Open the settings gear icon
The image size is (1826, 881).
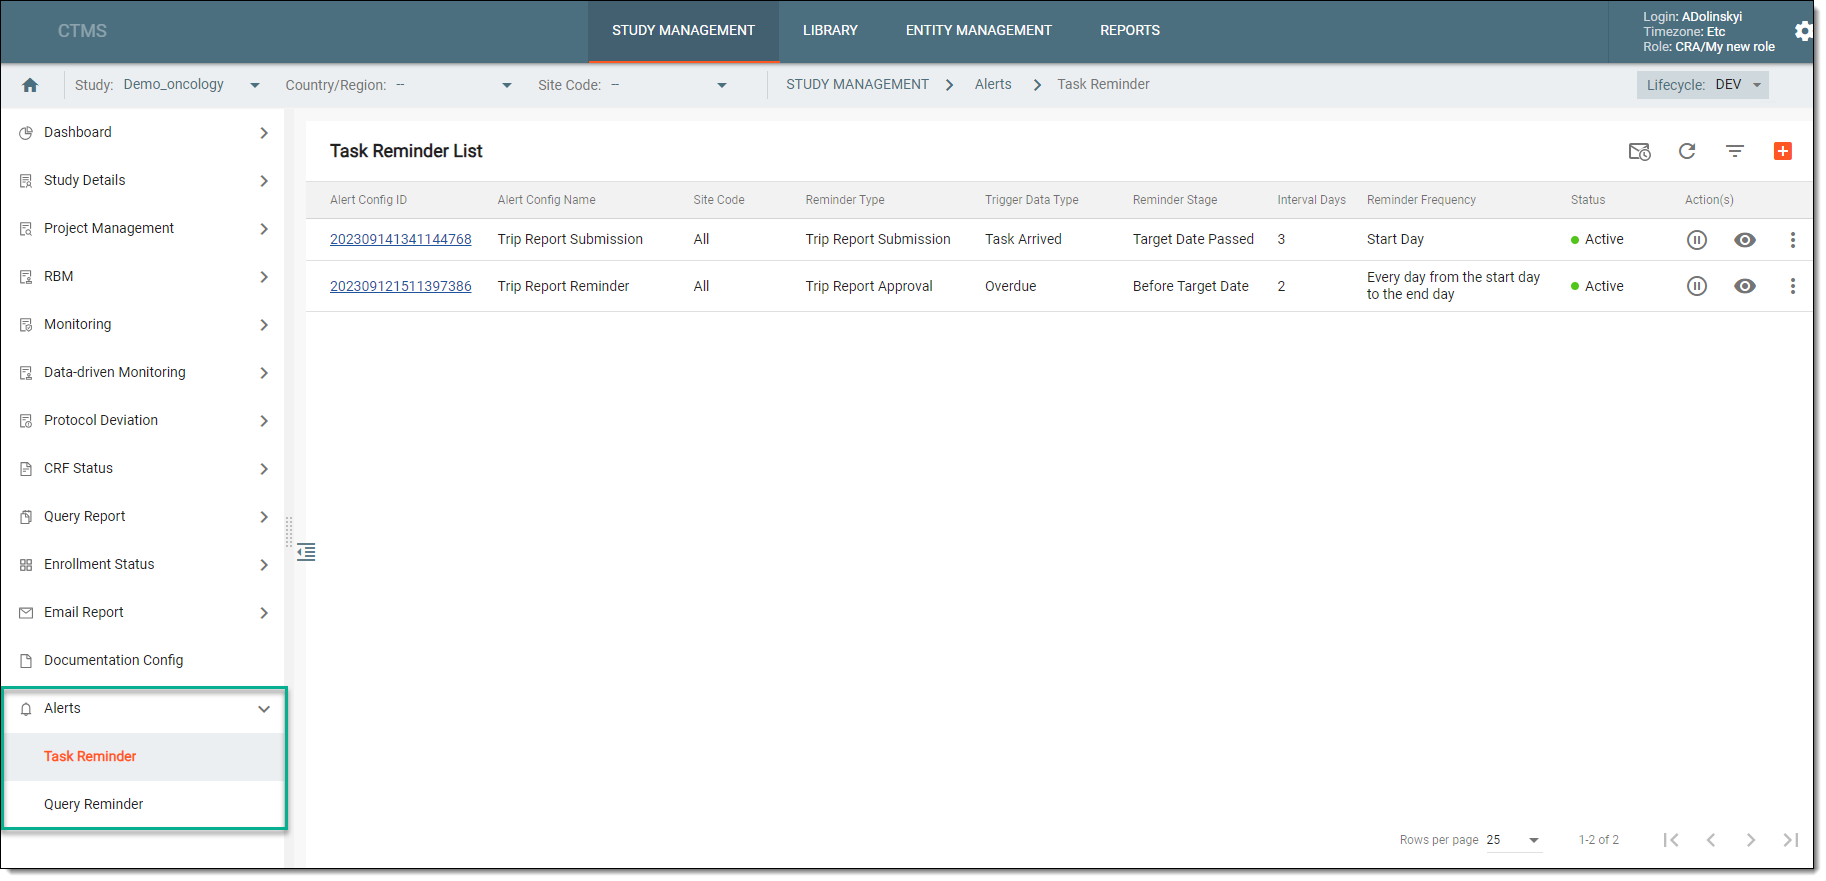[1803, 31]
